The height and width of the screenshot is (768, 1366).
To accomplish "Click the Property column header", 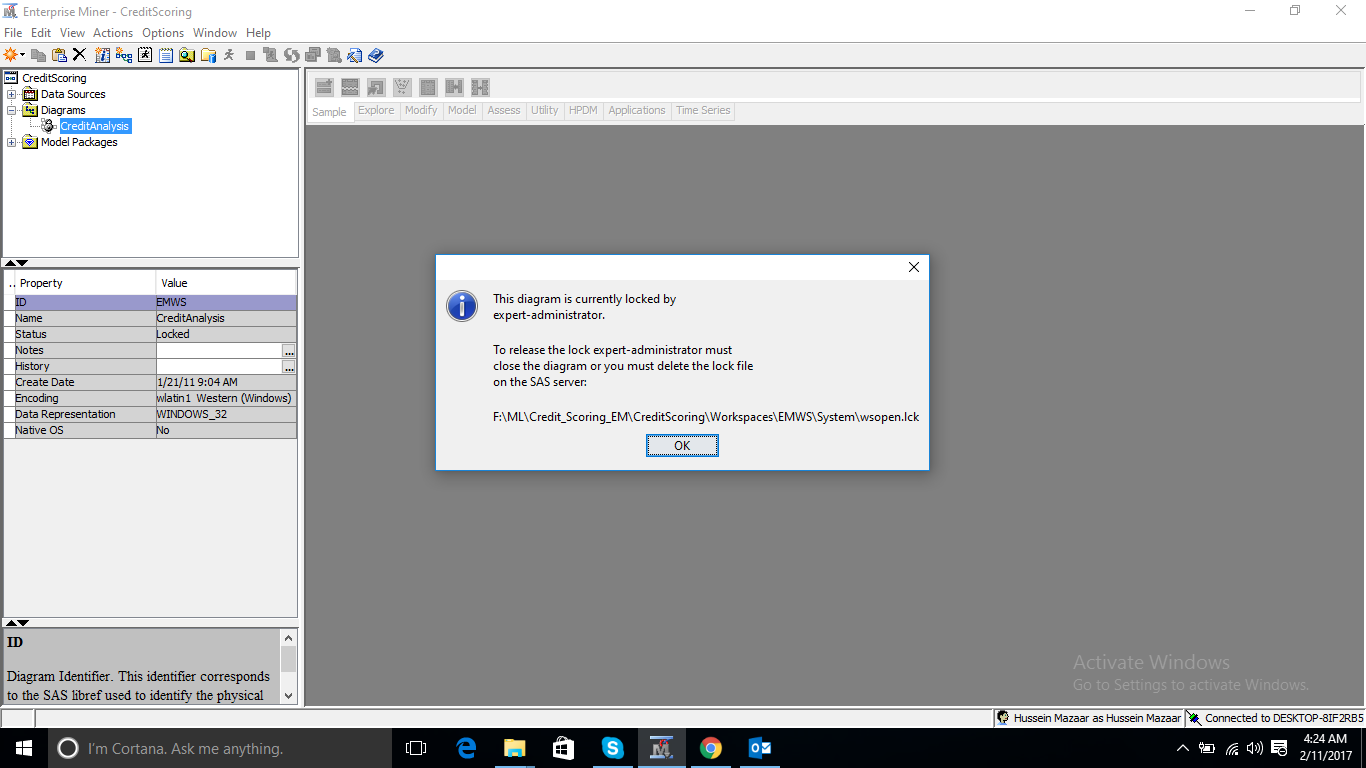I will click(x=86, y=283).
